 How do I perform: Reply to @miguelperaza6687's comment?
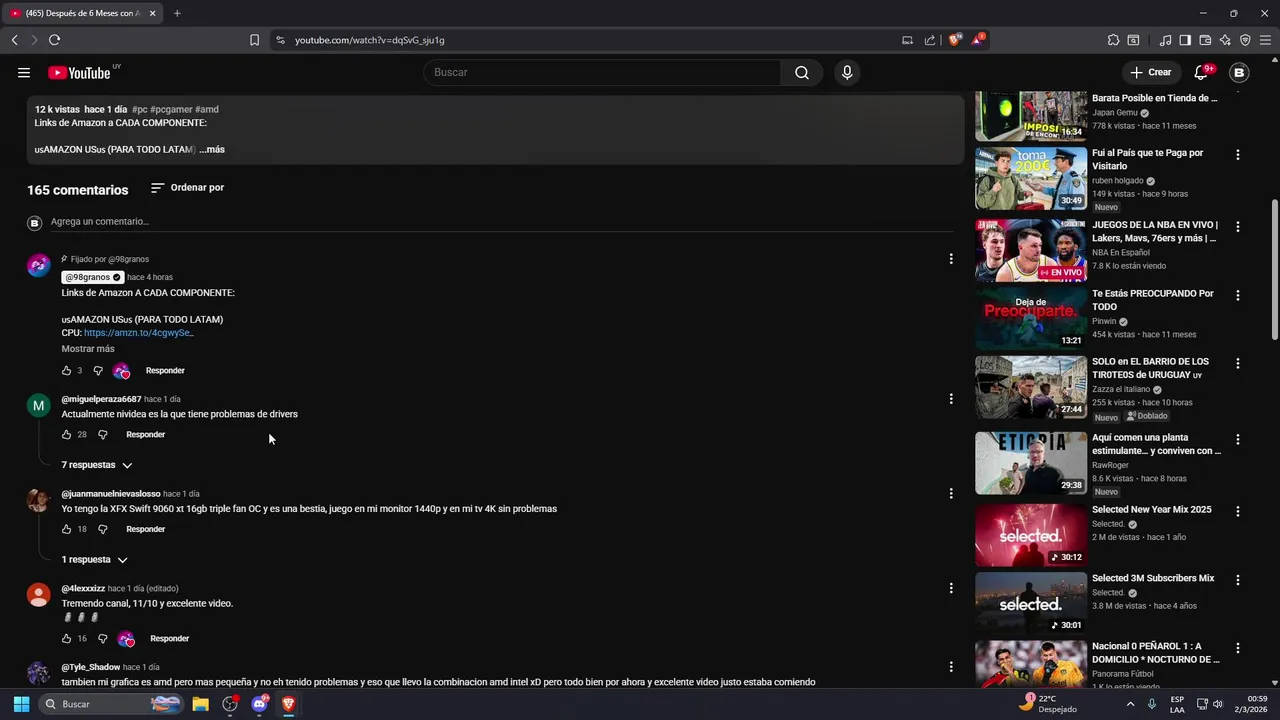(x=146, y=435)
